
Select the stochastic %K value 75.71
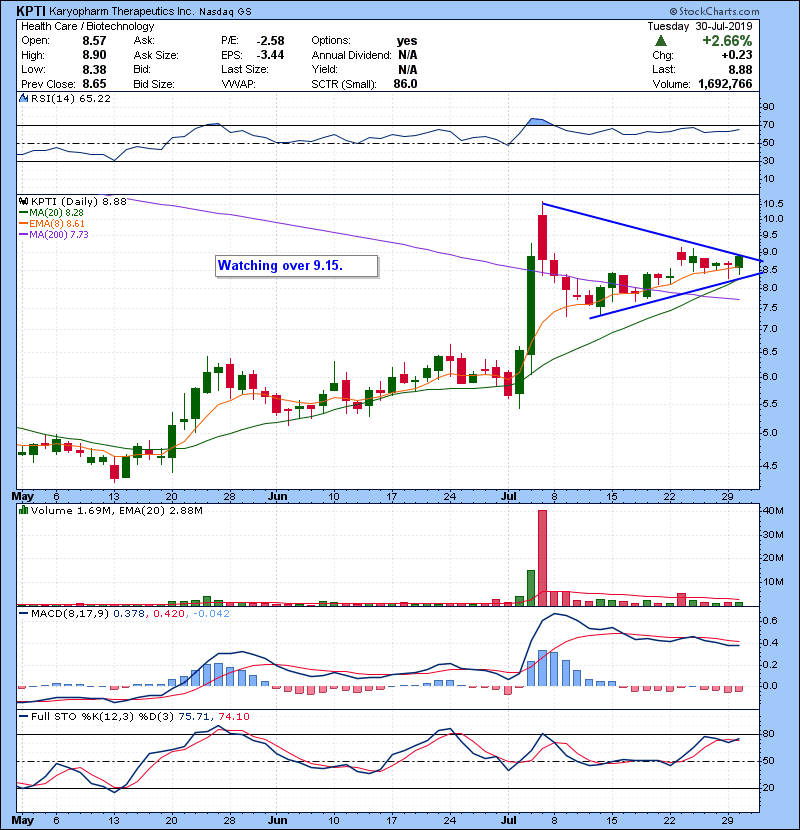(194, 717)
